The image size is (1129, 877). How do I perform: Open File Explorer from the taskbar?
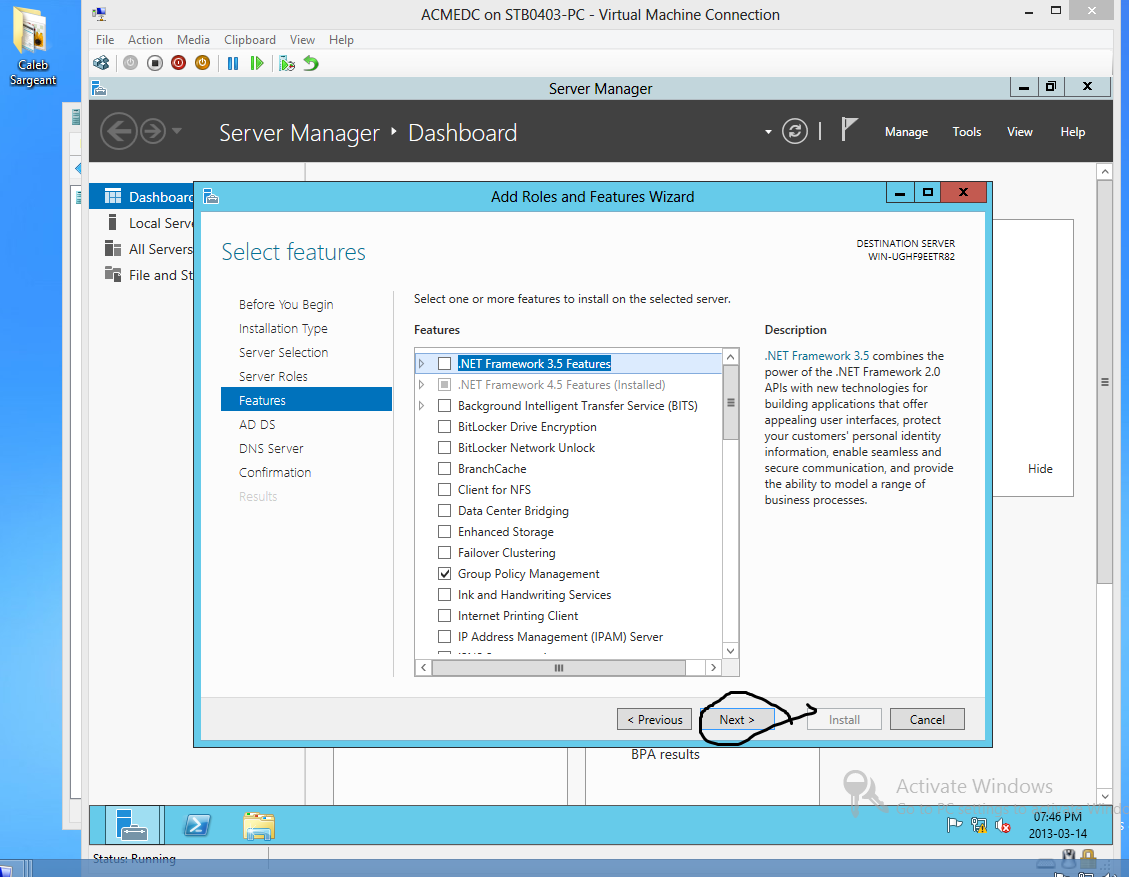[x=258, y=826]
